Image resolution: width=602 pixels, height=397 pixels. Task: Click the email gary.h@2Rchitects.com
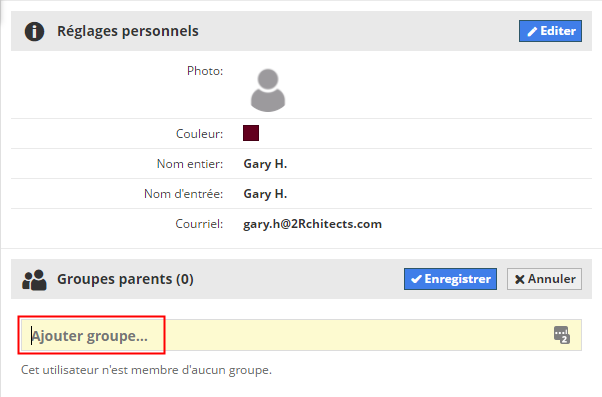[x=313, y=224]
